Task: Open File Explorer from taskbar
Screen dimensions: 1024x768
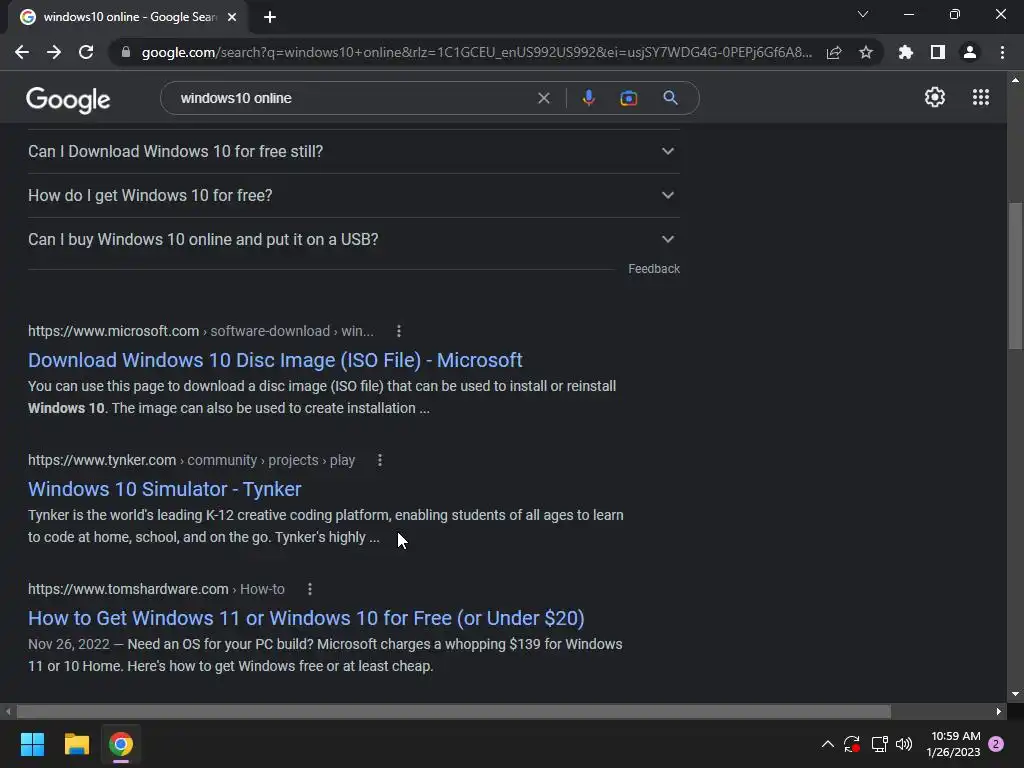Action: [x=76, y=744]
